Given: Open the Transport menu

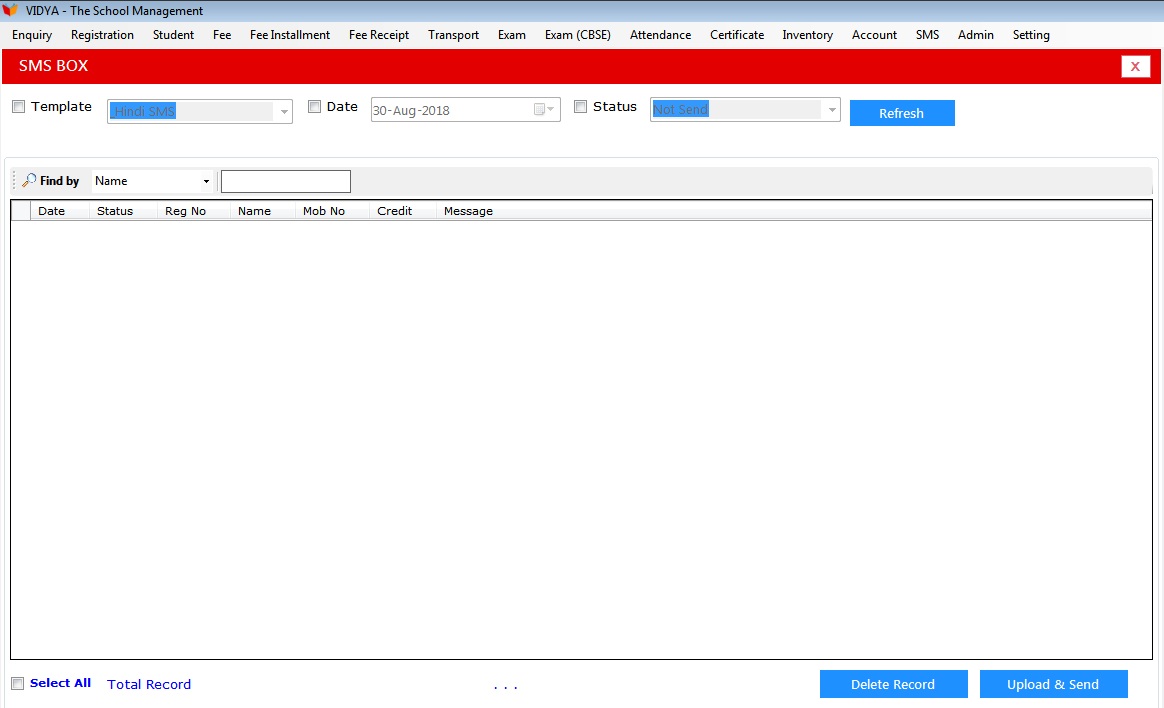Looking at the screenshot, I should (x=454, y=35).
